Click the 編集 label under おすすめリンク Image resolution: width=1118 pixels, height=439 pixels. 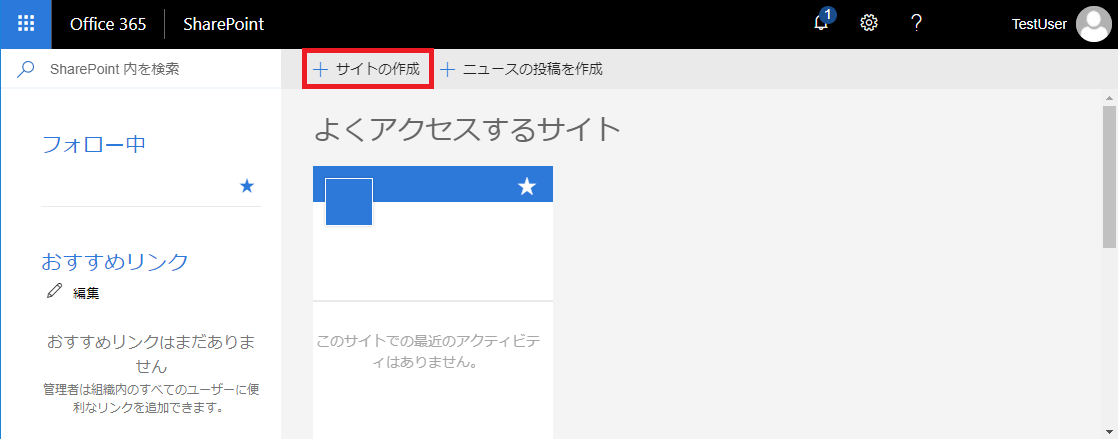point(86,293)
